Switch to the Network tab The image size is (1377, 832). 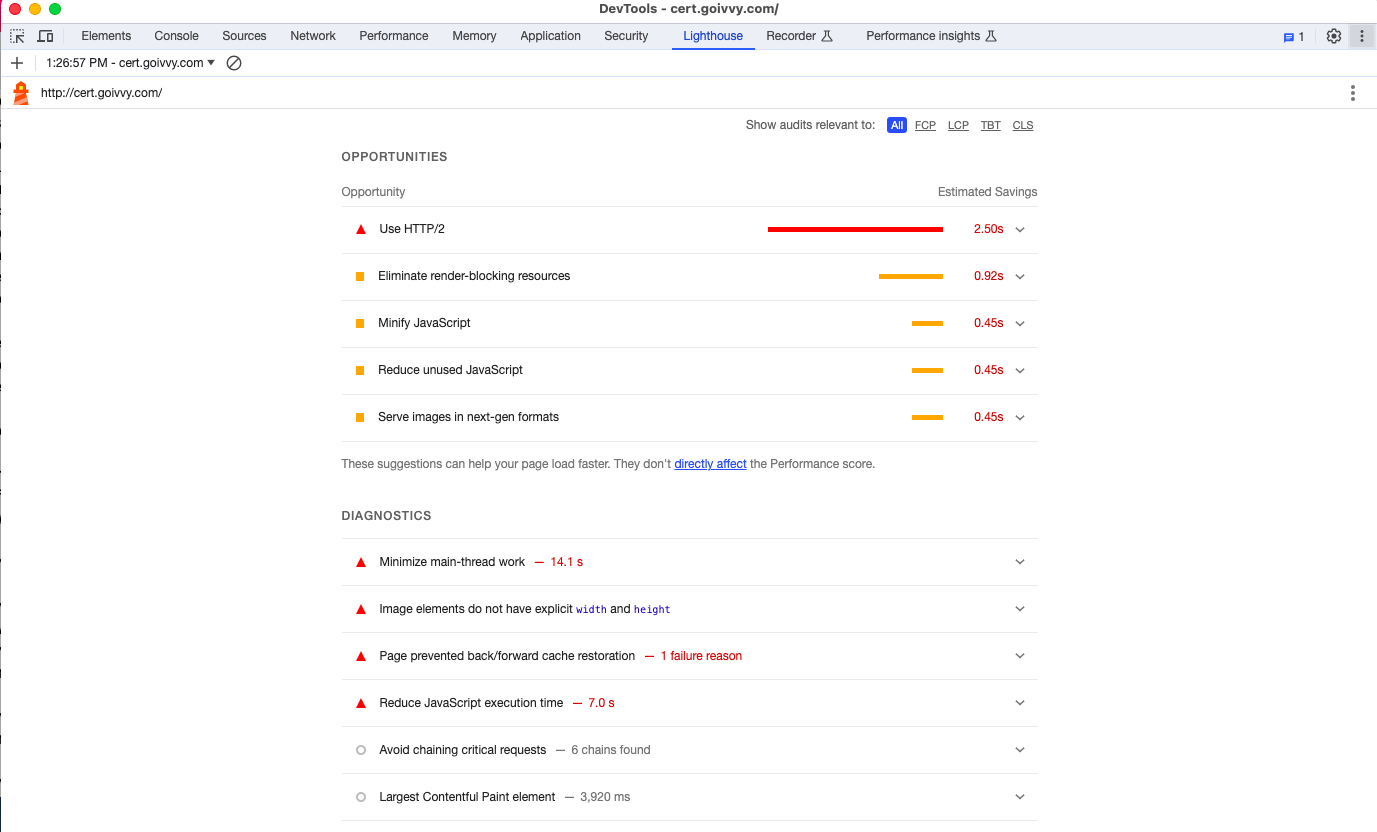(x=313, y=36)
